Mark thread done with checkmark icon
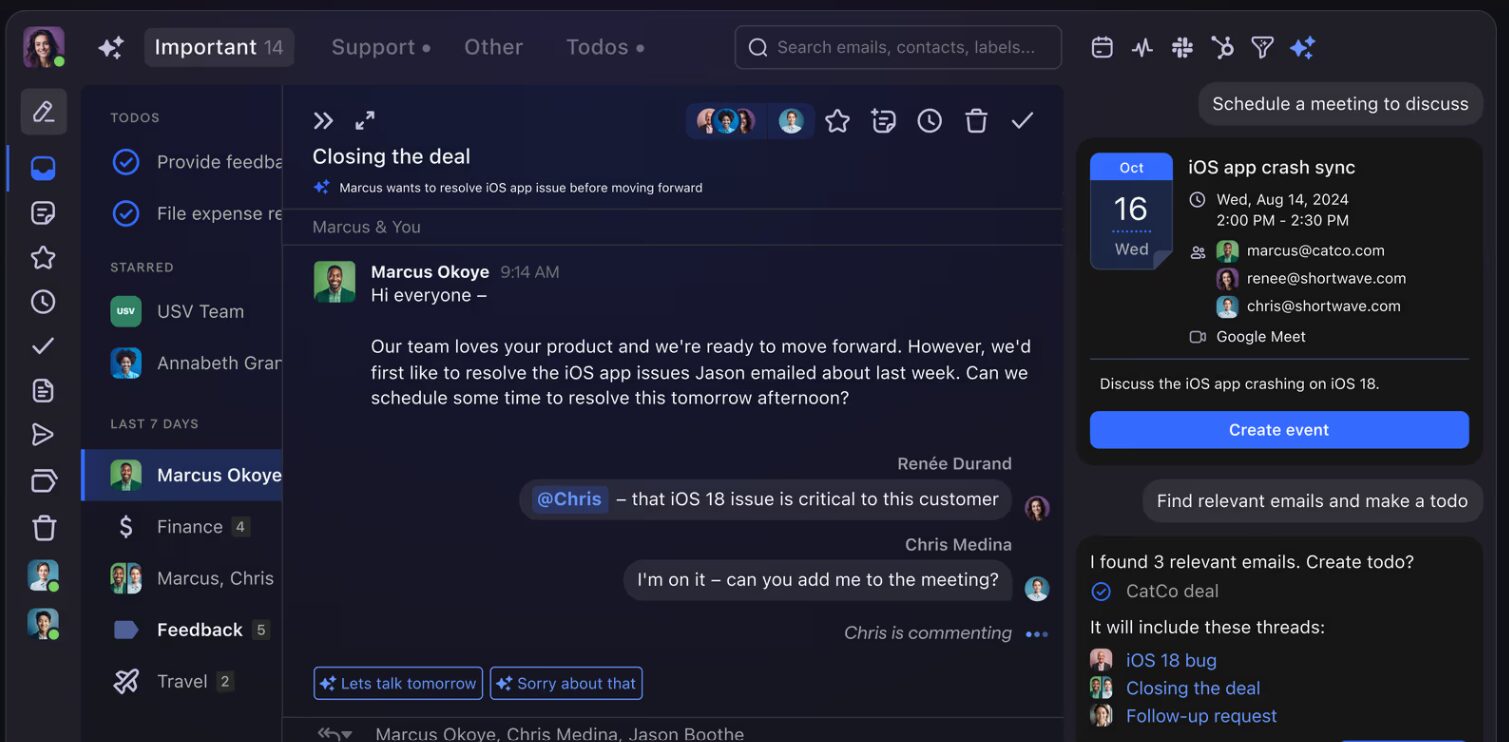Viewport: 1509px width, 742px height. [1022, 121]
